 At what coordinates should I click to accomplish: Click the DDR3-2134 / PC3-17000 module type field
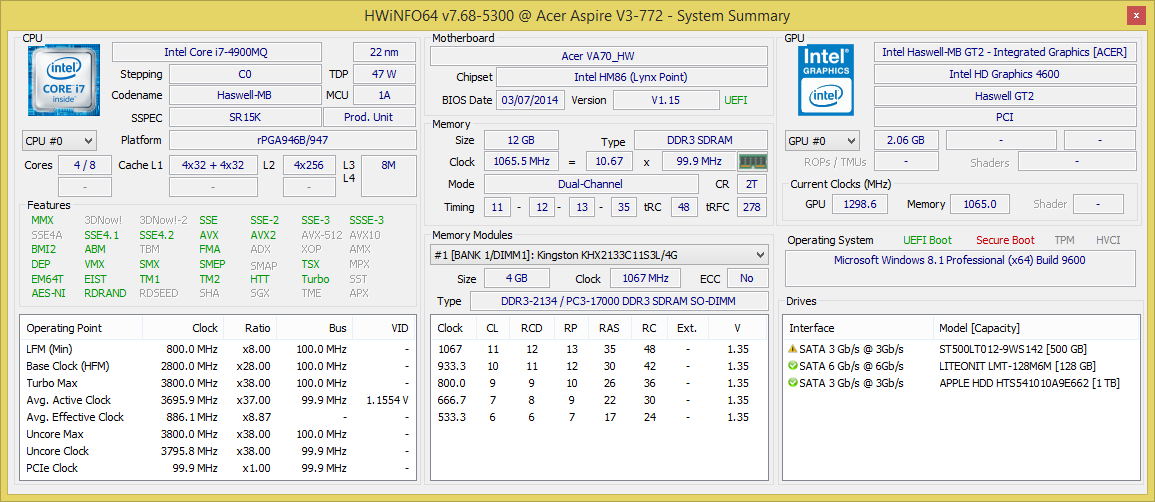click(619, 301)
